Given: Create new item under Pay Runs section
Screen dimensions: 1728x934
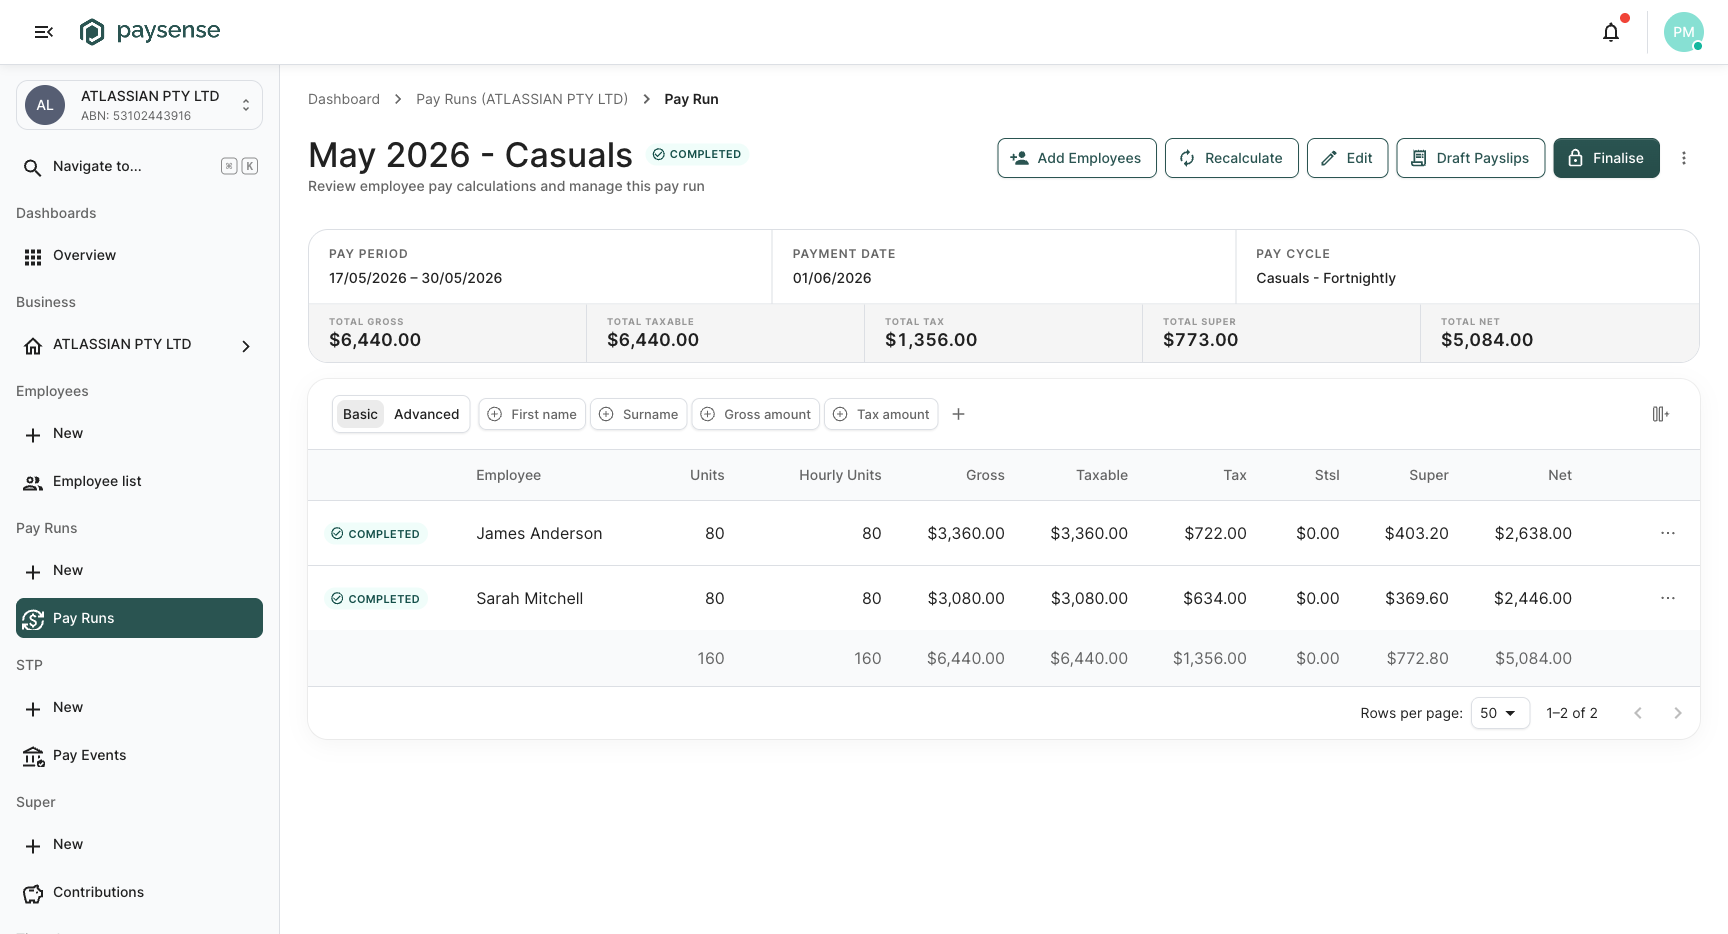Looking at the screenshot, I should 139,571.
